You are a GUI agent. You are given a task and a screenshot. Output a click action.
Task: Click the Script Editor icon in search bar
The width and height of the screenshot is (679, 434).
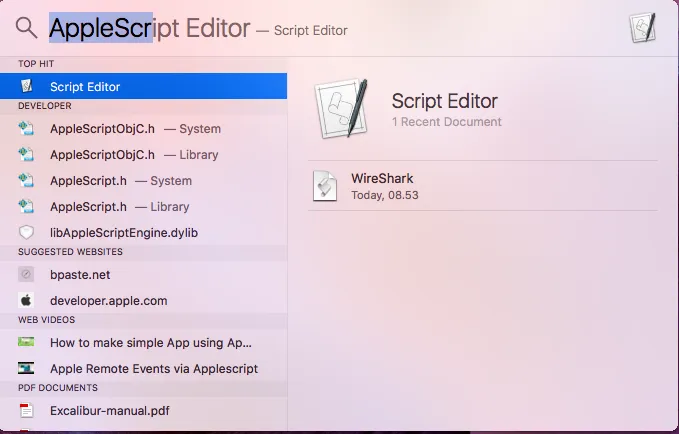click(643, 28)
